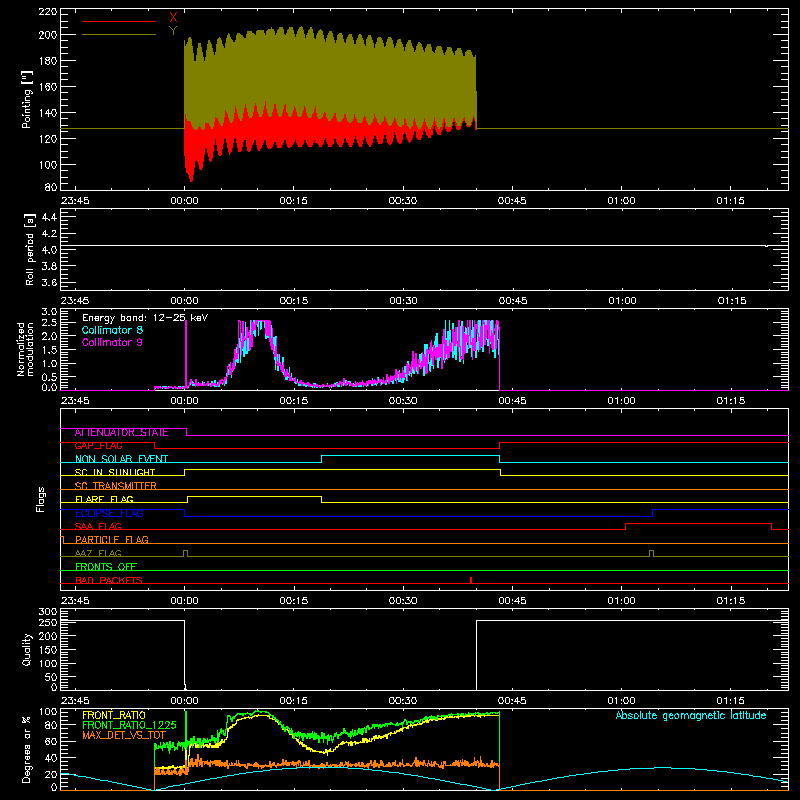
Task: Click '01:15' tick under Pointing plot
Action: click(x=731, y=201)
